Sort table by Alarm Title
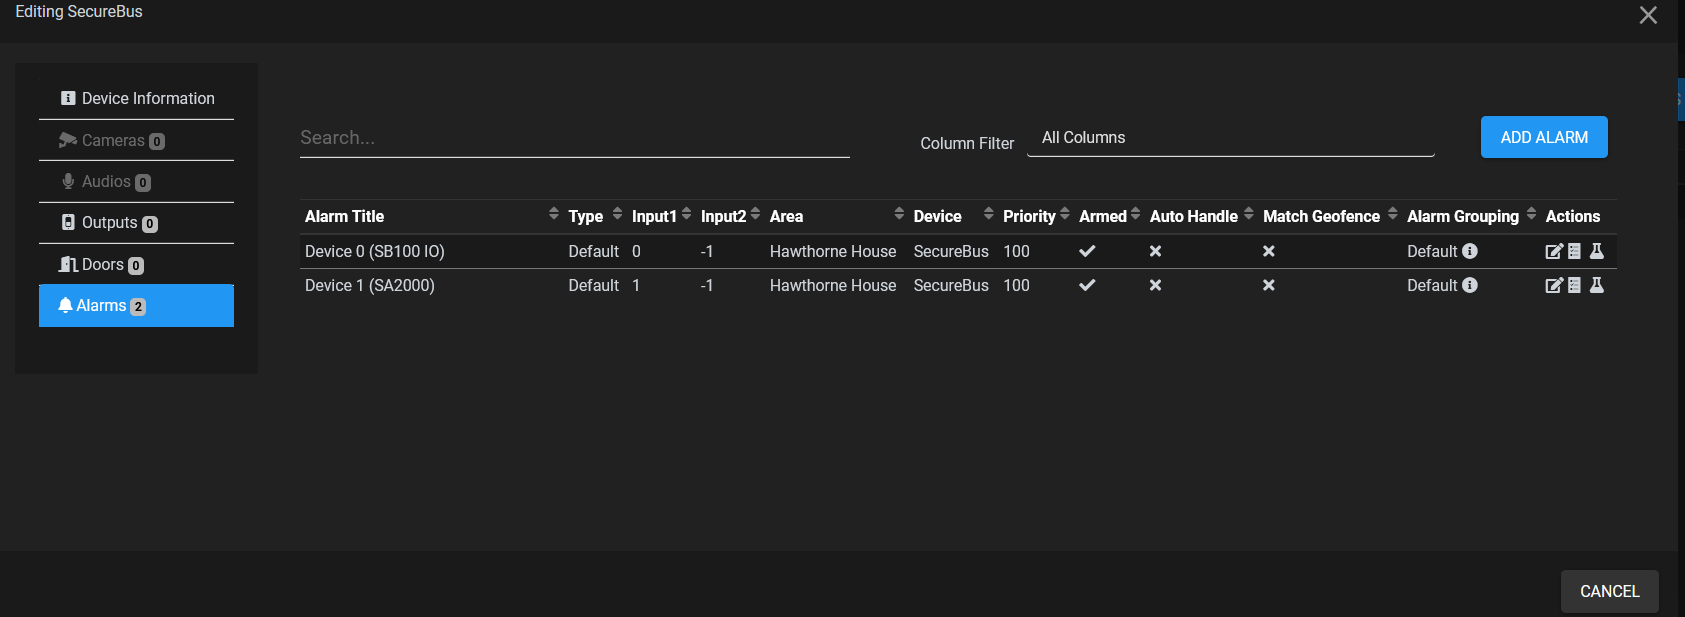The width and height of the screenshot is (1685, 617). (x=345, y=217)
